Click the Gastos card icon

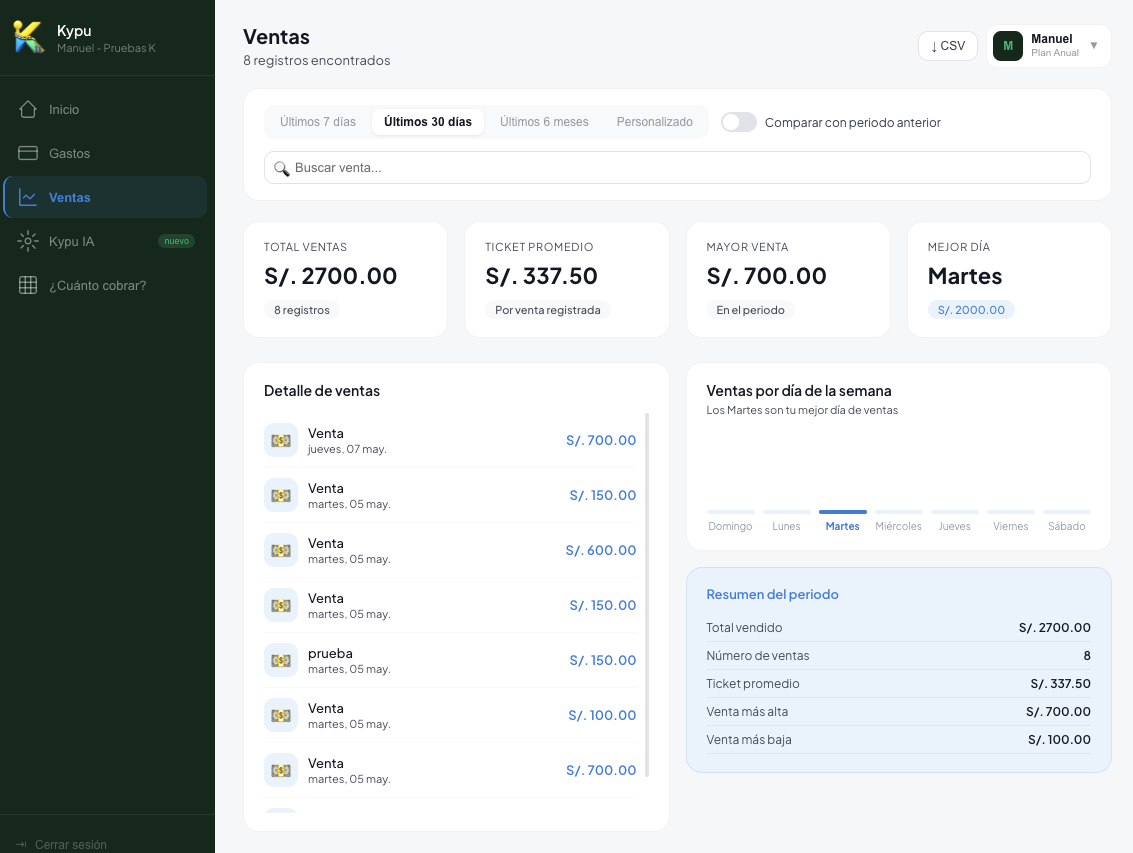point(27,153)
